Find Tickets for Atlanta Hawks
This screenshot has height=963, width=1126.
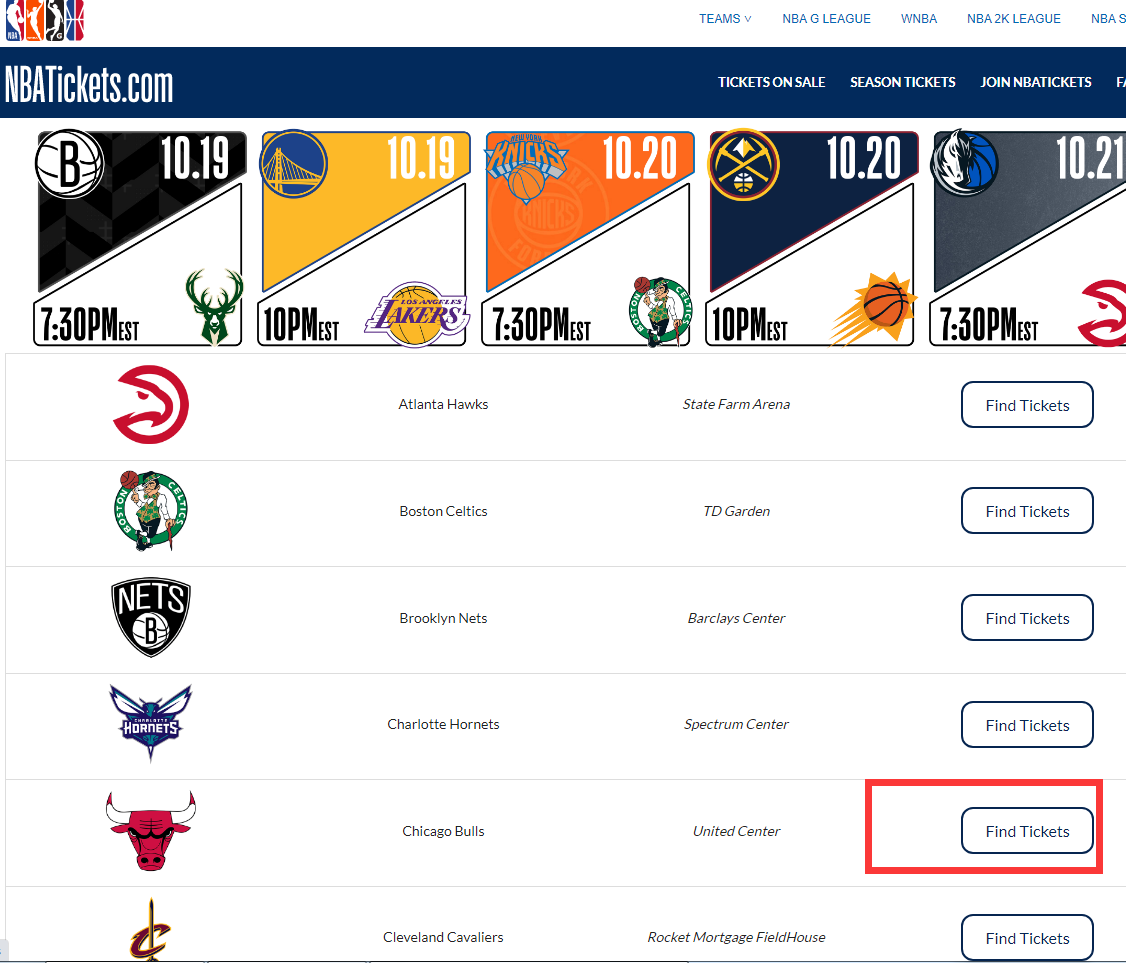[1027, 405]
